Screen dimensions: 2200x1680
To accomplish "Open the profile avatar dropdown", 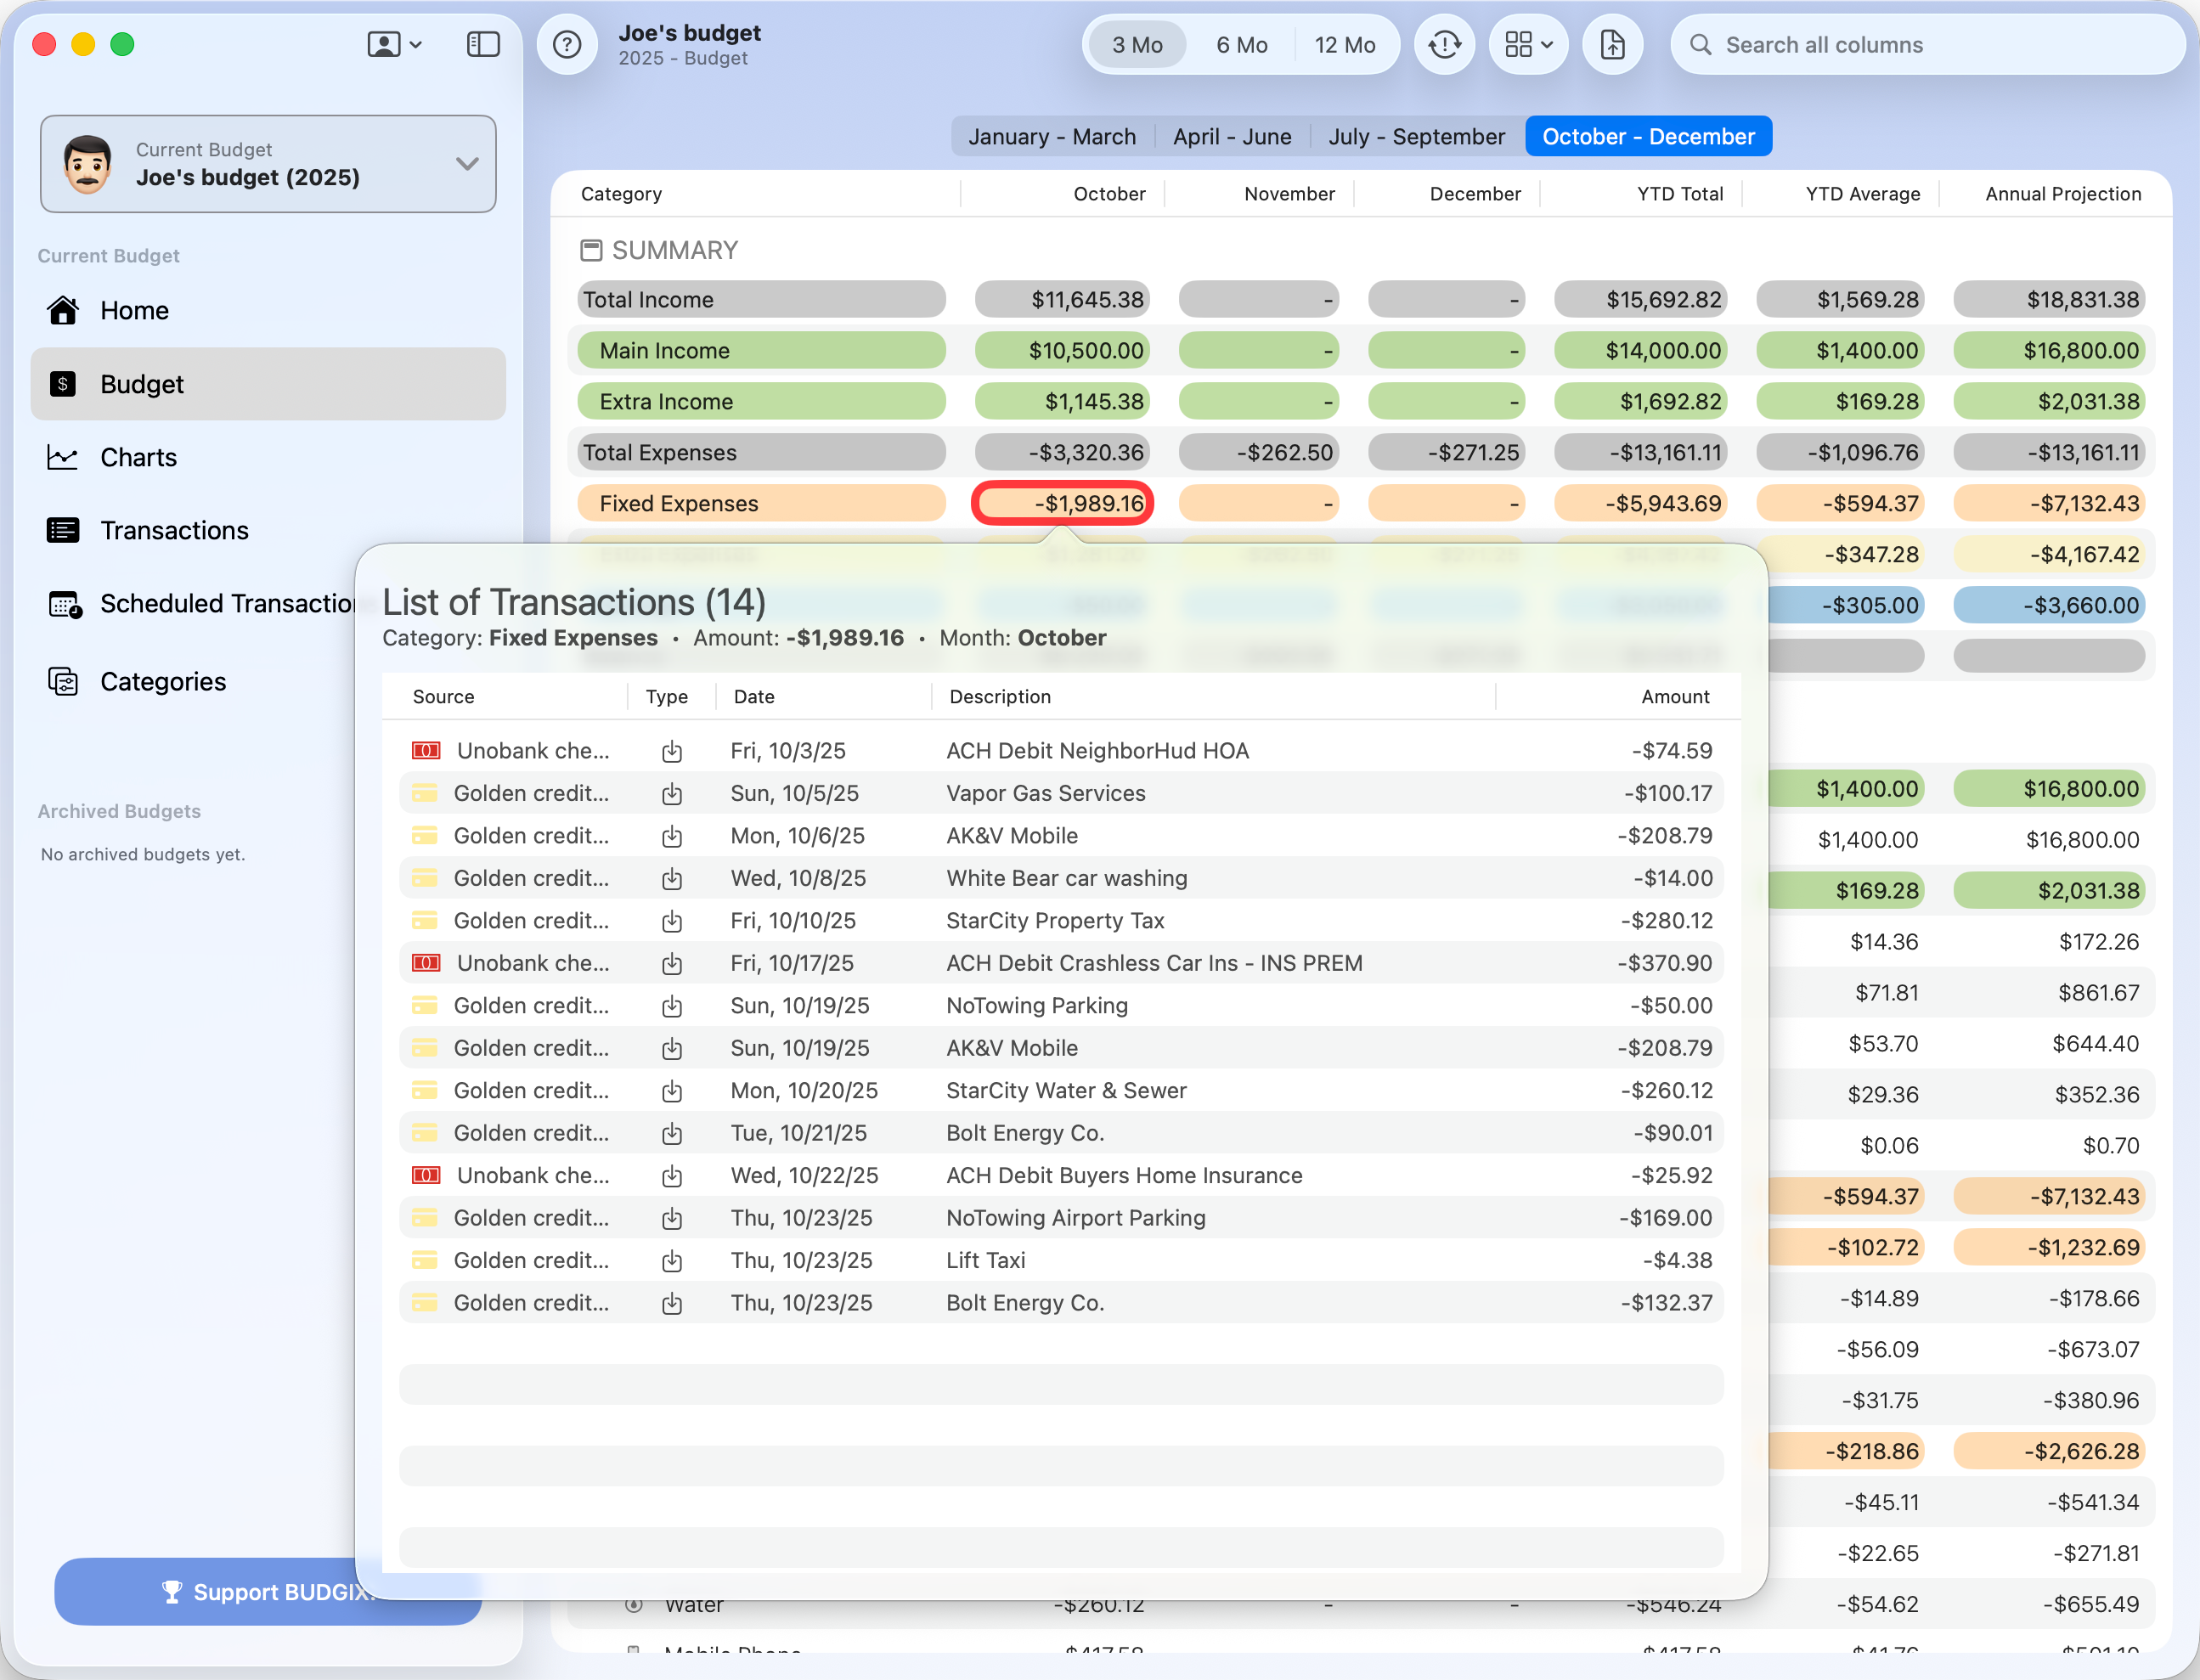I will (x=393, y=44).
